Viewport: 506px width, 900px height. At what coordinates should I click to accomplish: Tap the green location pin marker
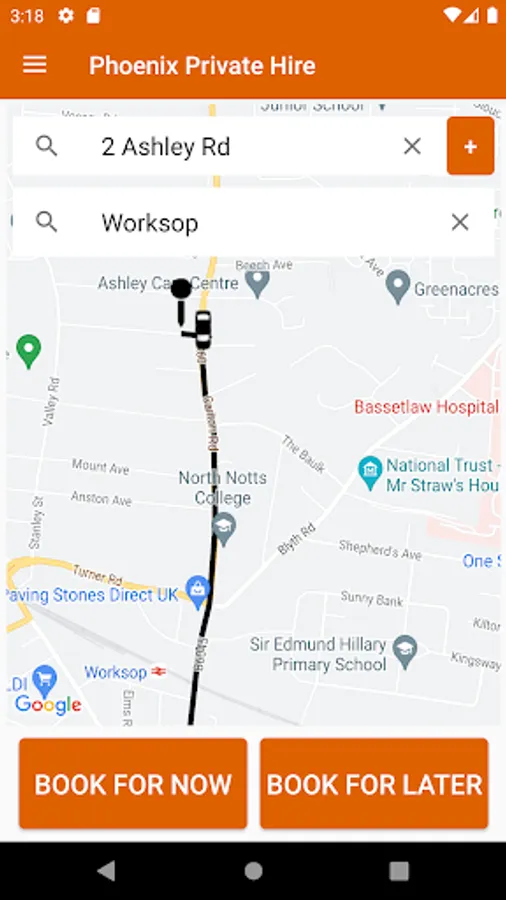click(28, 351)
